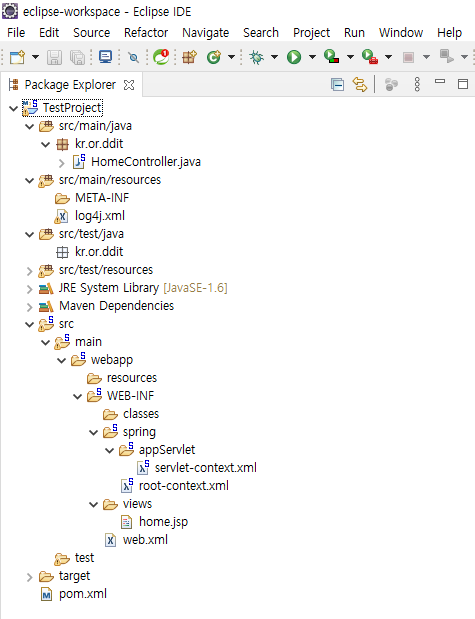Collapse the appServlet folder

(110, 450)
